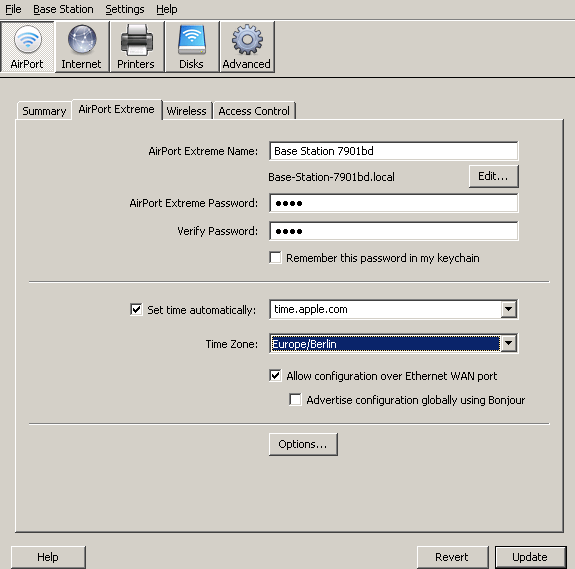Switch to the Disks drive icon
The width and height of the screenshot is (575, 569).
[192, 47]
